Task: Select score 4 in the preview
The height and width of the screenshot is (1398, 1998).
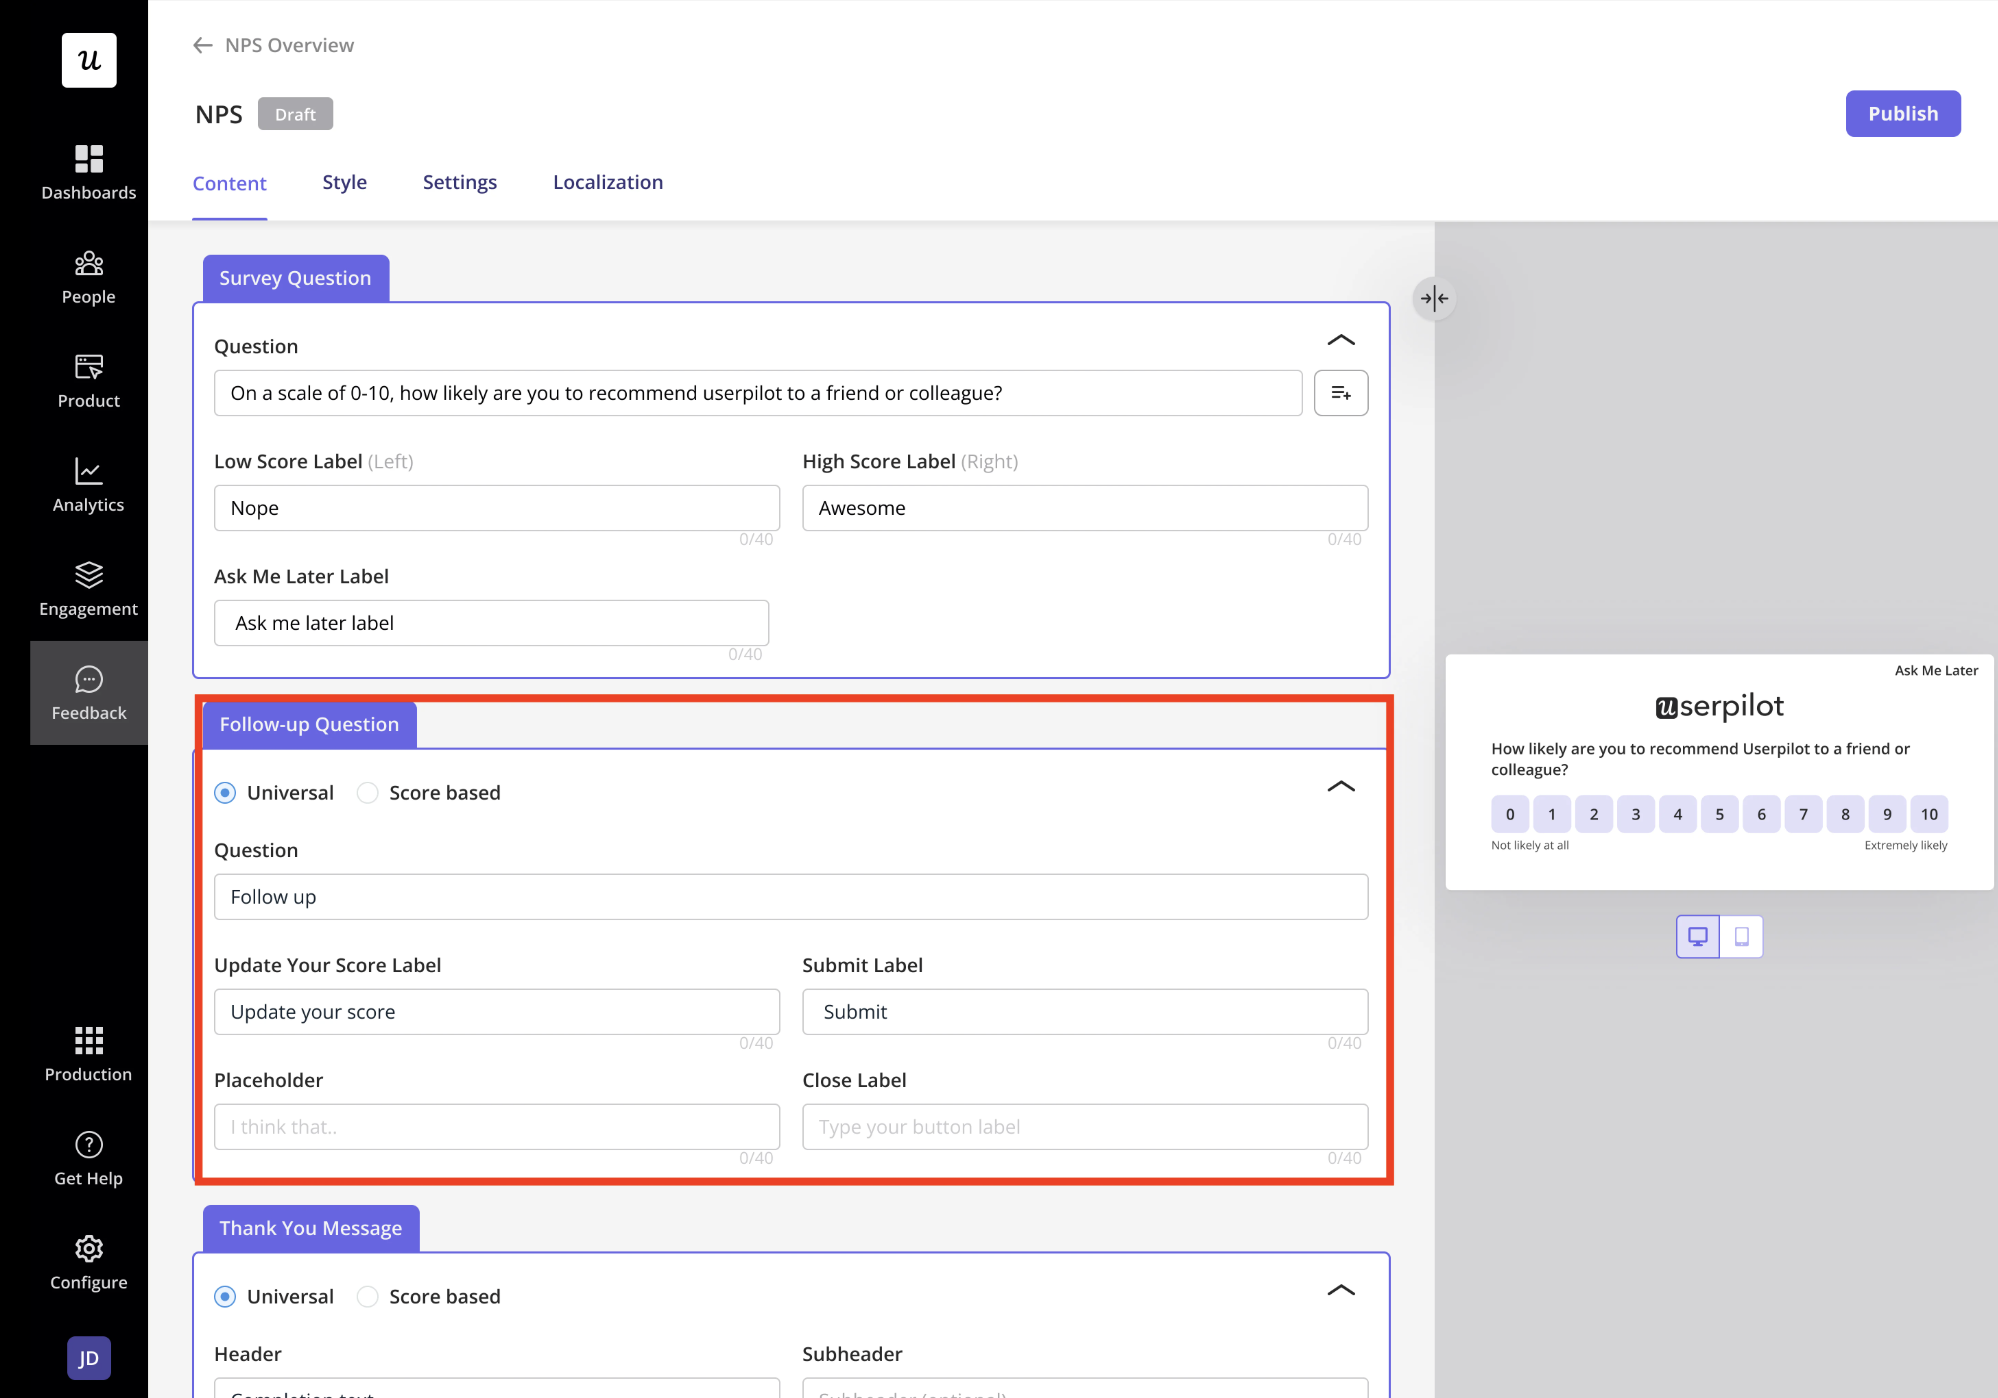Action: 1678,814
